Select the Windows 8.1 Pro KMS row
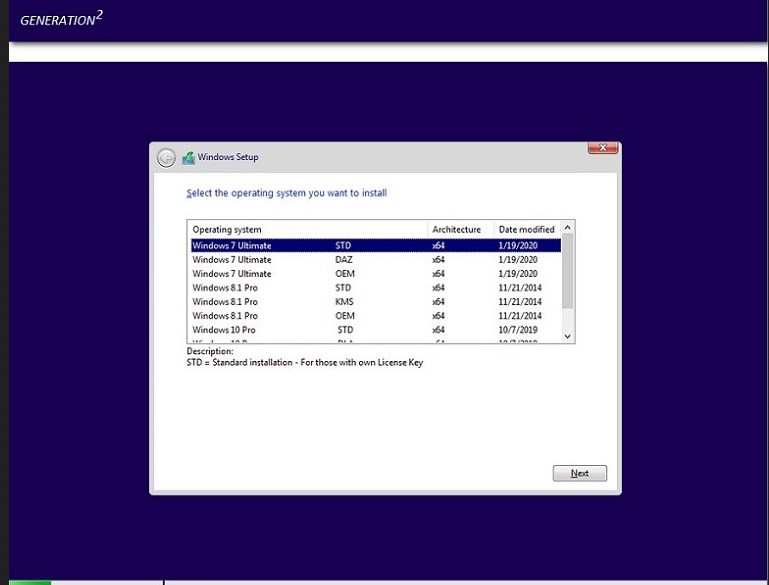Image resolution: width=769 pixels, height=585 pixels. pyautogui.click(x=376, y=302)
